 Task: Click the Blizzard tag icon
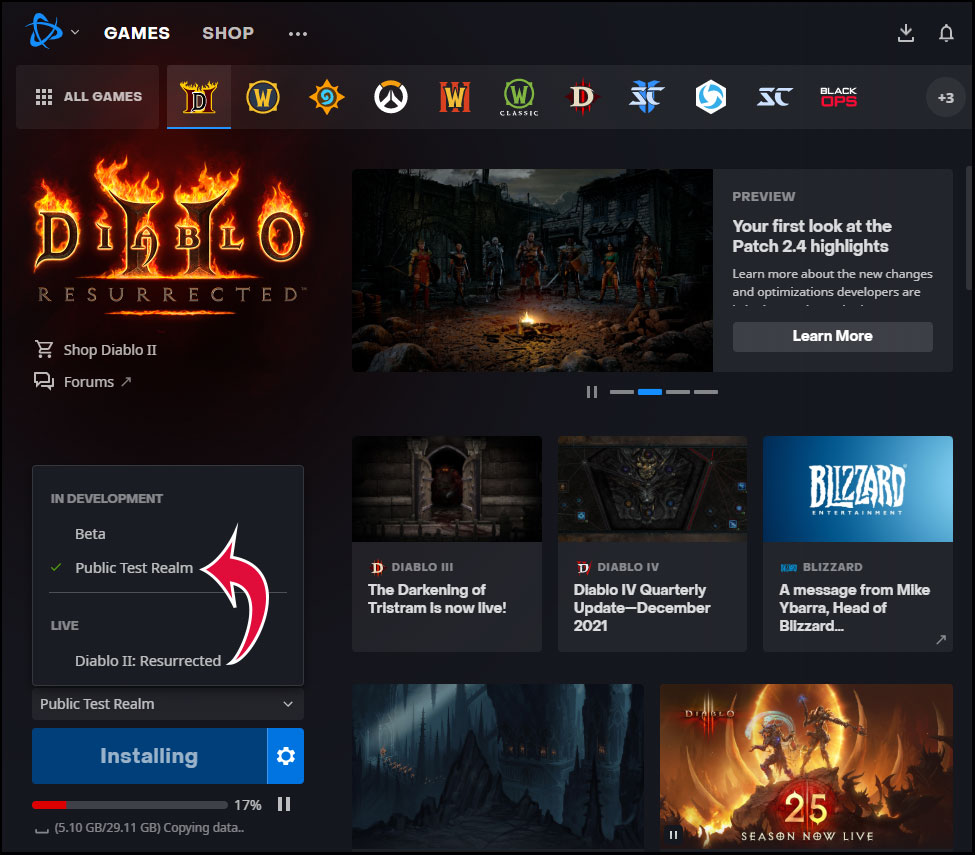(x=788, y=568)
